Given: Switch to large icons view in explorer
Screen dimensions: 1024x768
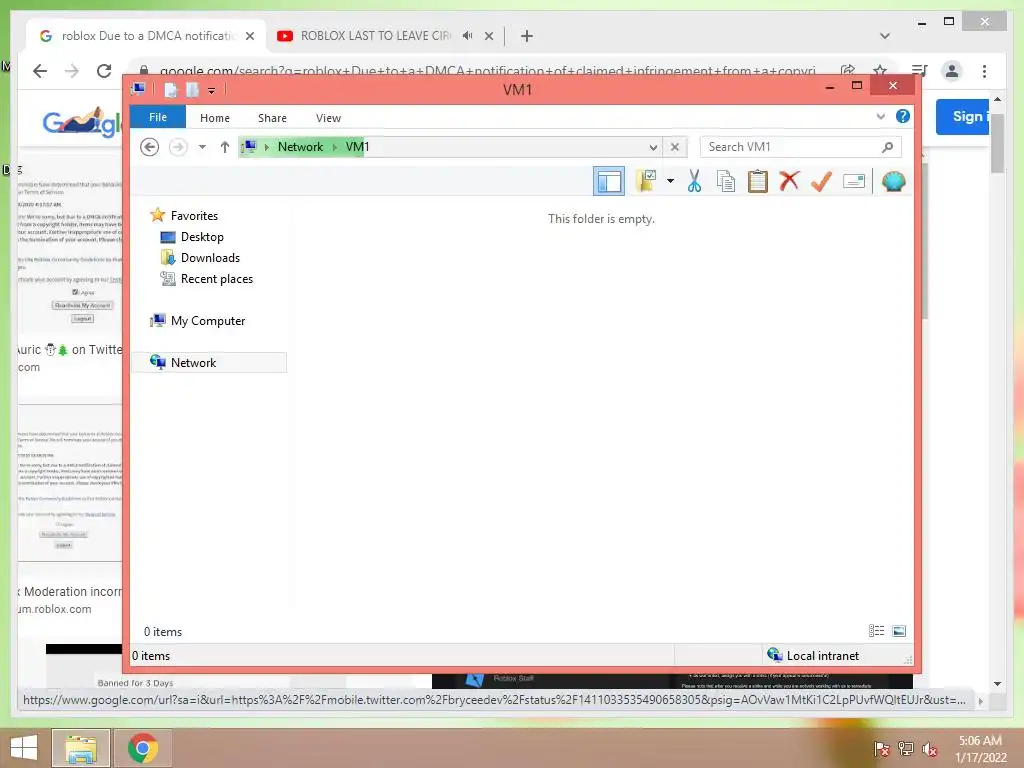Looking at the screenshot, I should 899,631.
